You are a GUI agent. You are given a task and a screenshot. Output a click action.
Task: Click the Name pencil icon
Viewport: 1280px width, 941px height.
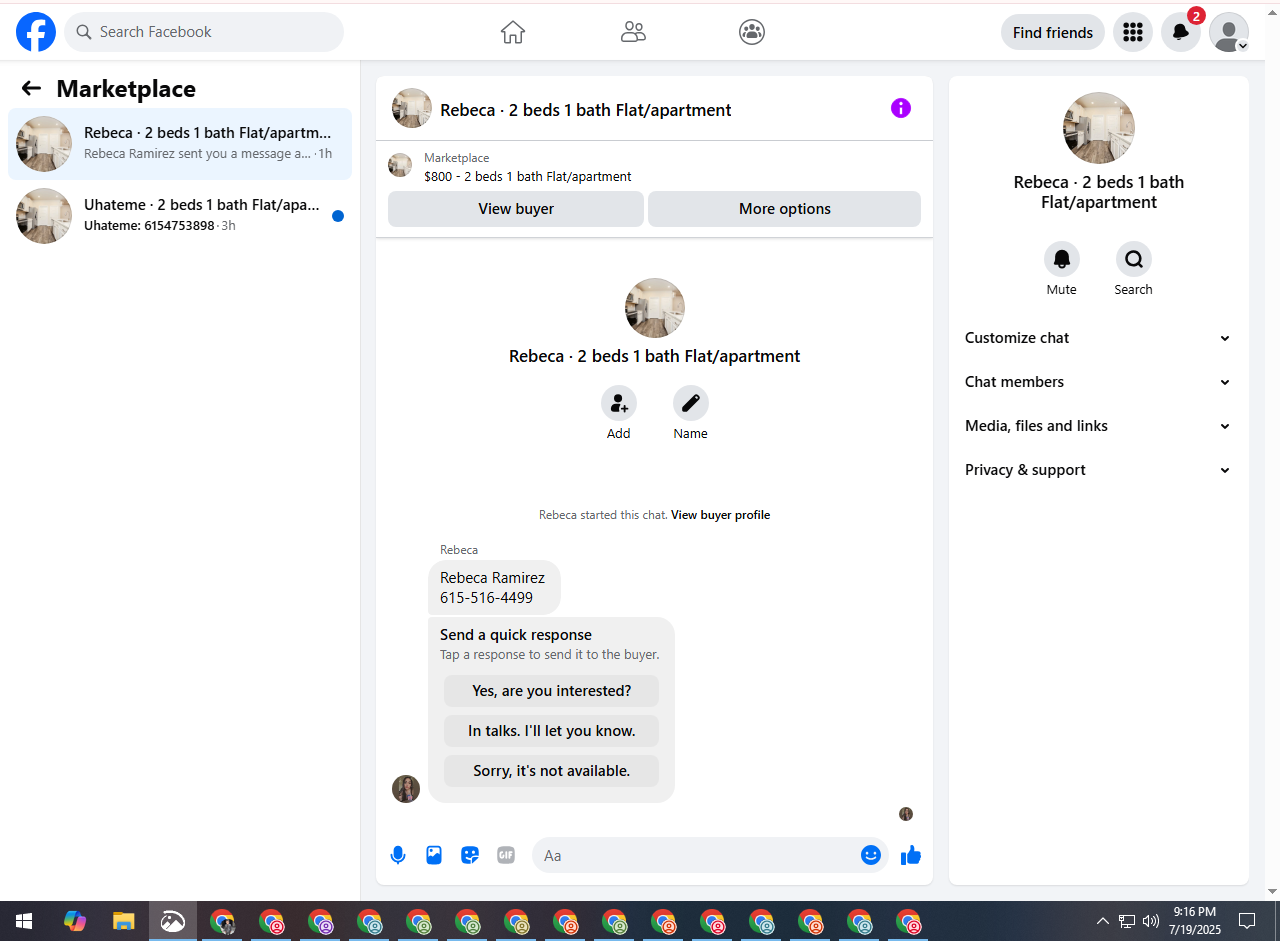[691, 403]
